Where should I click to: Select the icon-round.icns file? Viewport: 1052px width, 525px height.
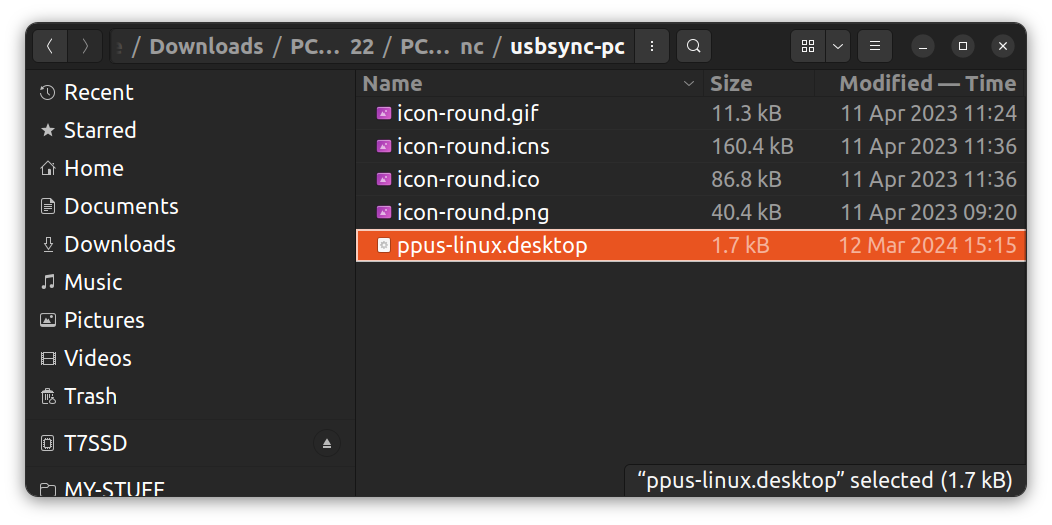[473, 146]
